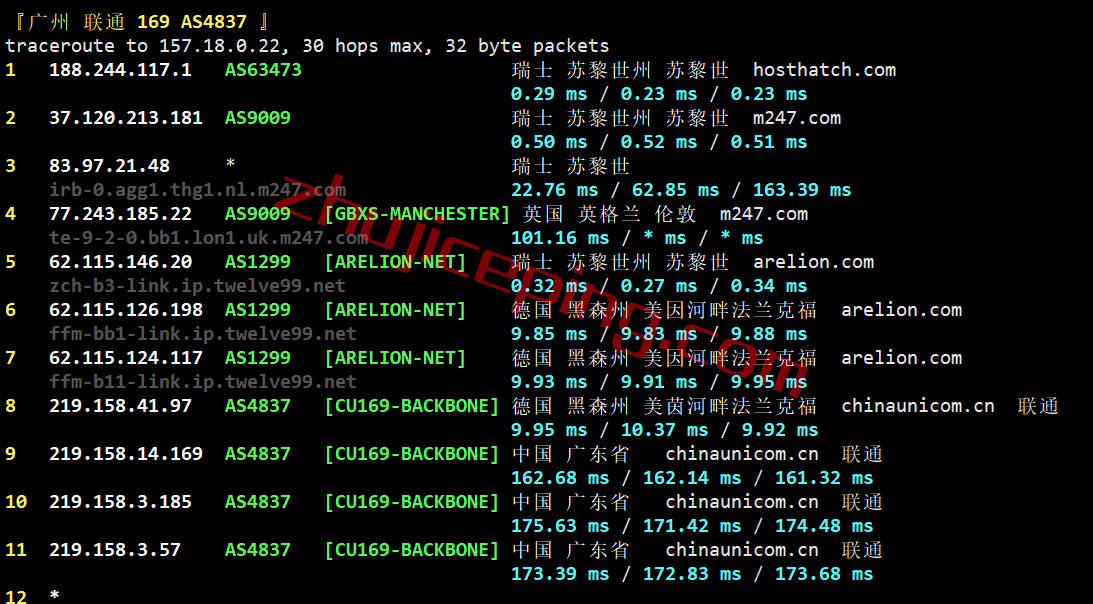Select hop 9 IP 219.158.14.169
The image size is (1093, 604).
(125, 454)
